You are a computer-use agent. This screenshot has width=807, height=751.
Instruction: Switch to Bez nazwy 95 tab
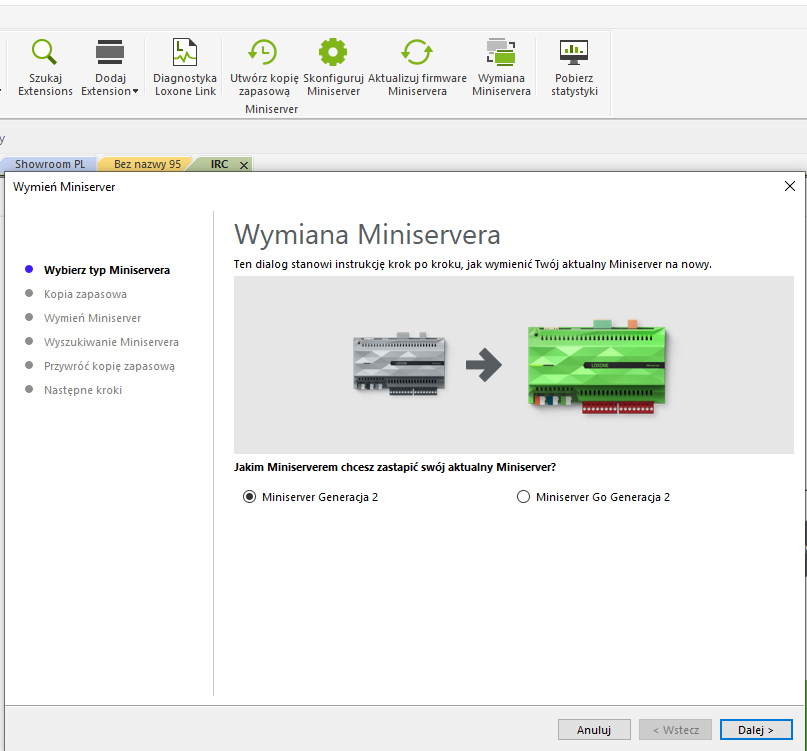[x=147, y=164]
